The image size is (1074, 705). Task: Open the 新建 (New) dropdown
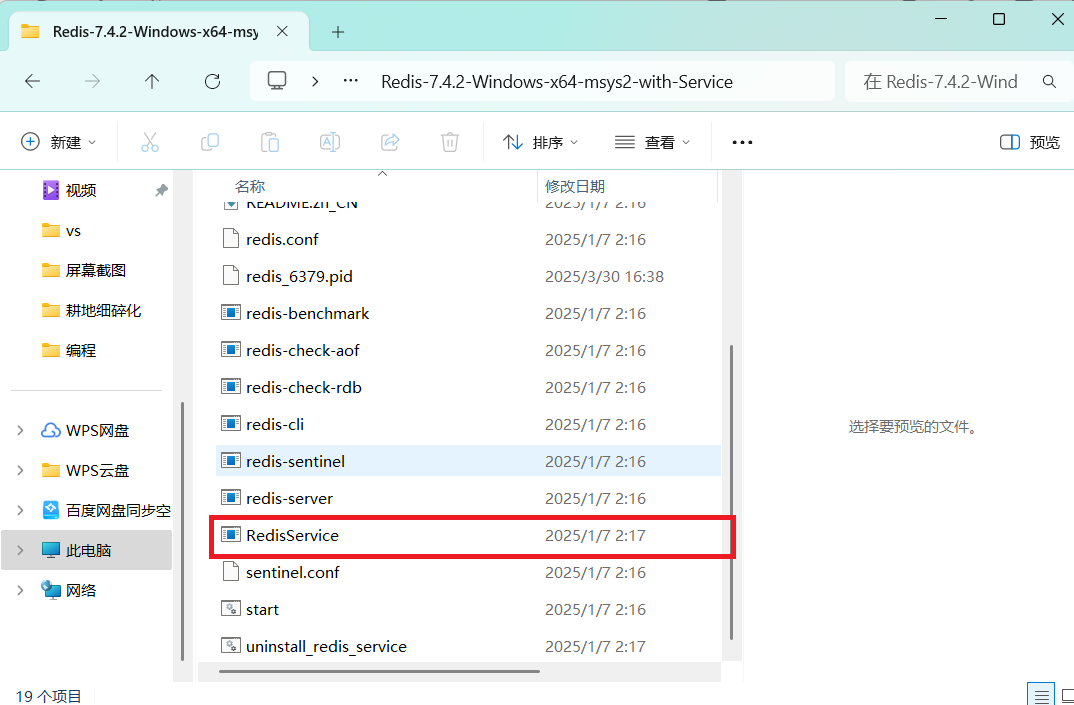(x=58, y=142)
